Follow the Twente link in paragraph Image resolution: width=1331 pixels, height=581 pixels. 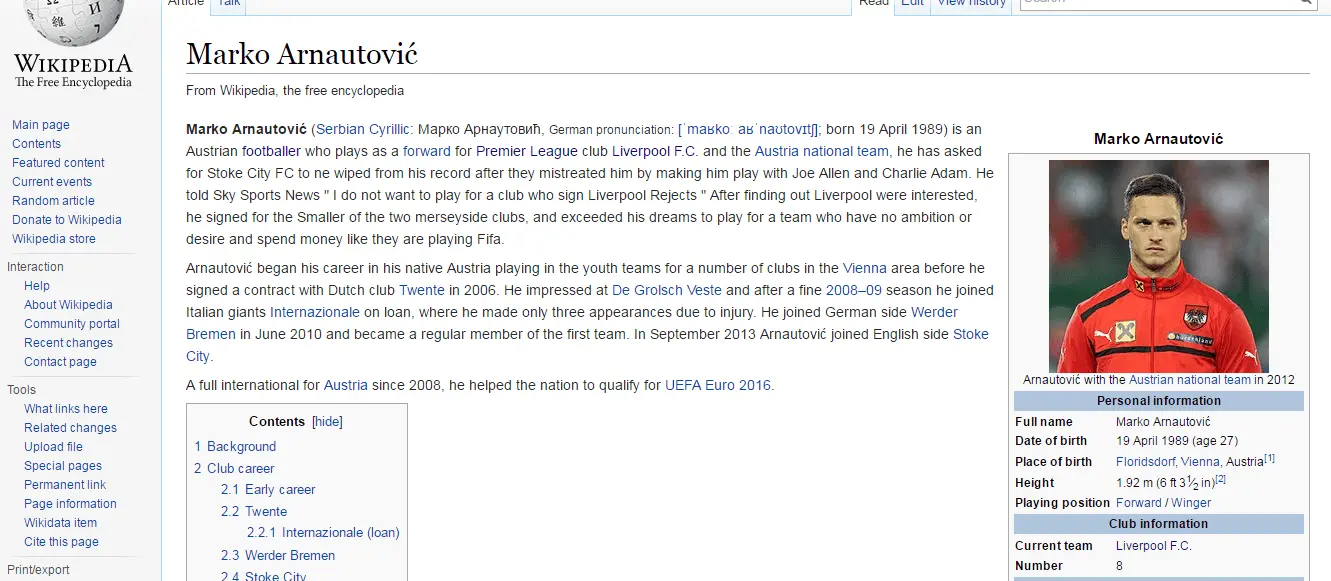(422, 290)
